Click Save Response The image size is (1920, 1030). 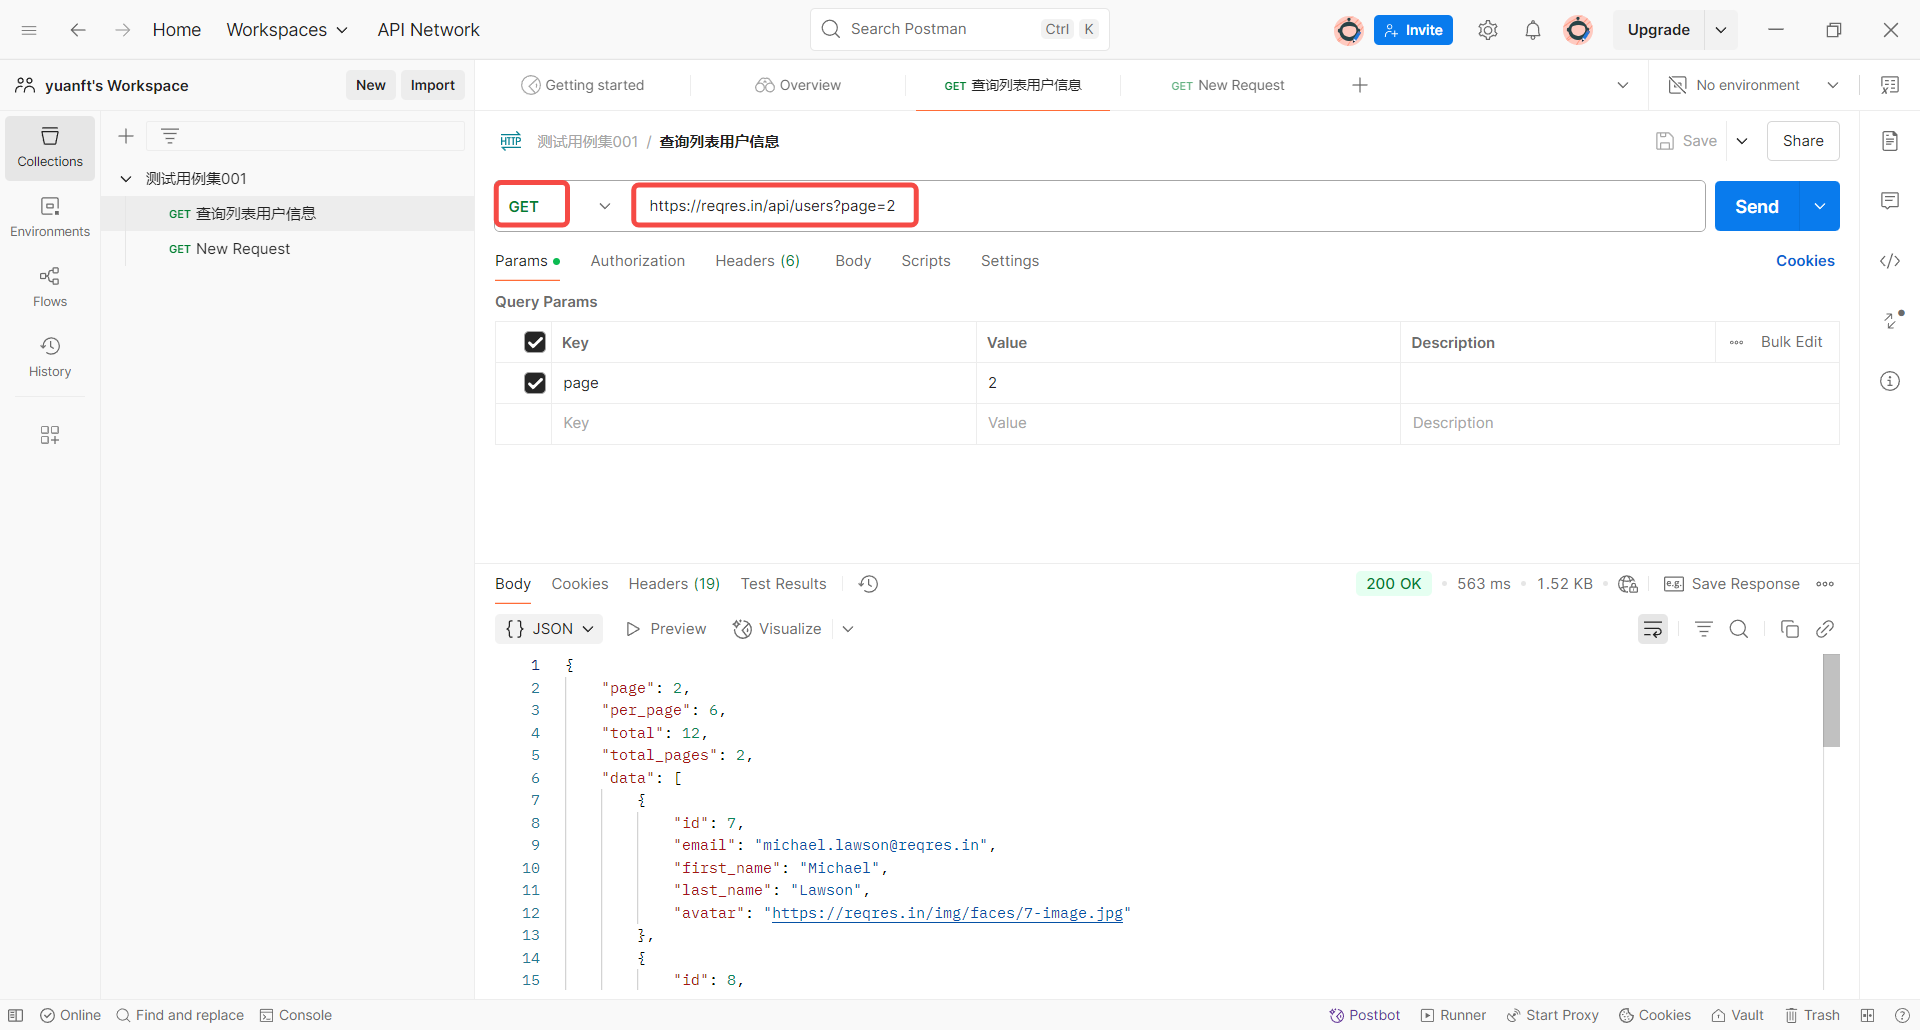click(x=1732, y=584)
